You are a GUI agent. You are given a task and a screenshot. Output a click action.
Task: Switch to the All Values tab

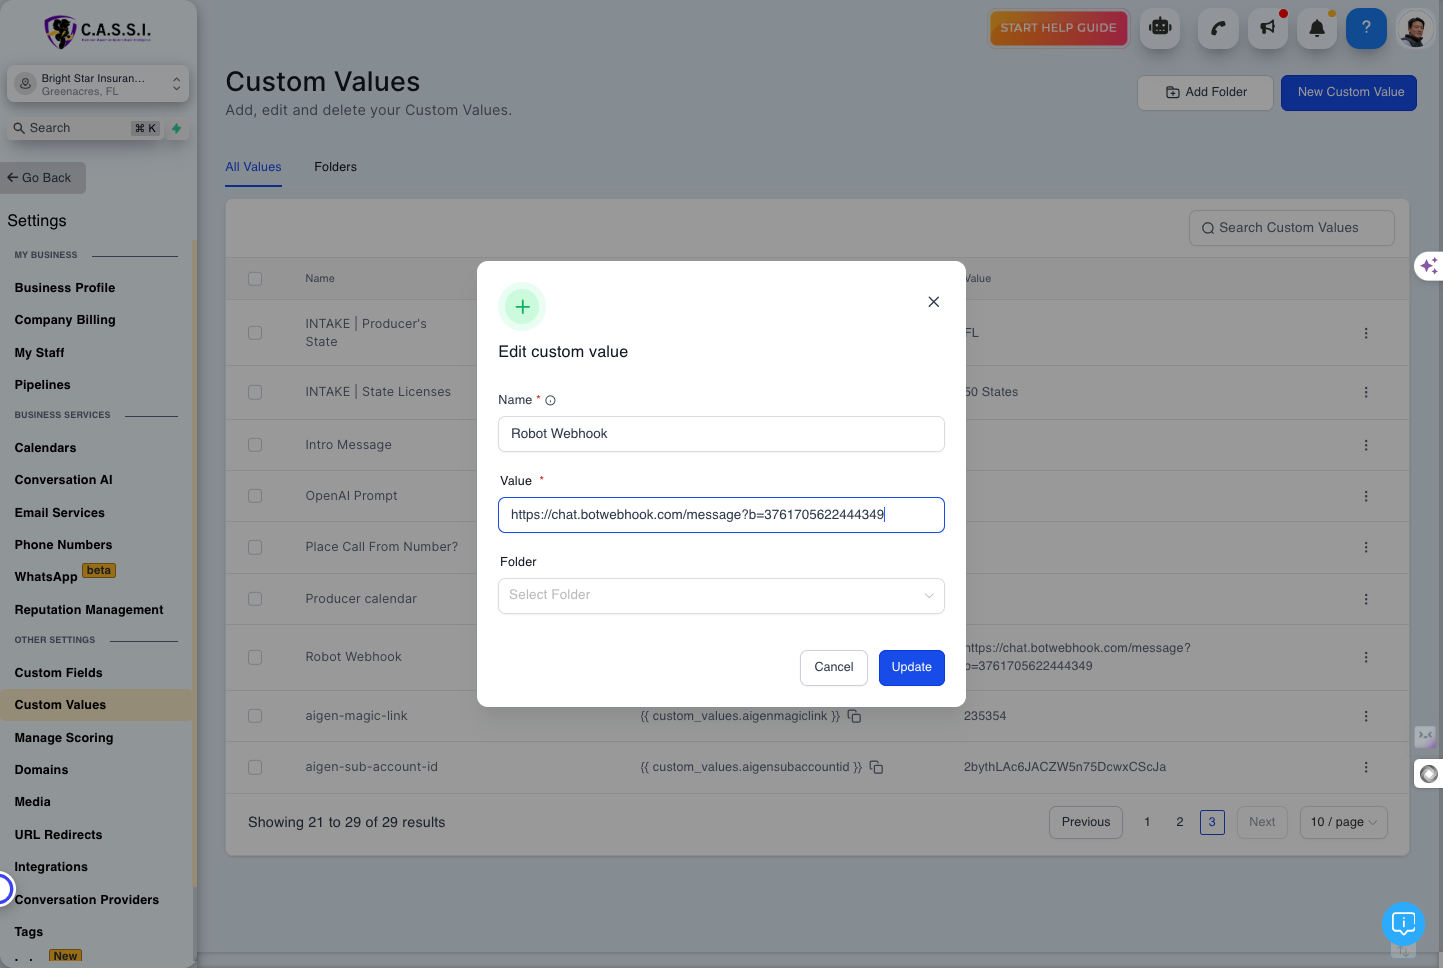tap(253, 167)
